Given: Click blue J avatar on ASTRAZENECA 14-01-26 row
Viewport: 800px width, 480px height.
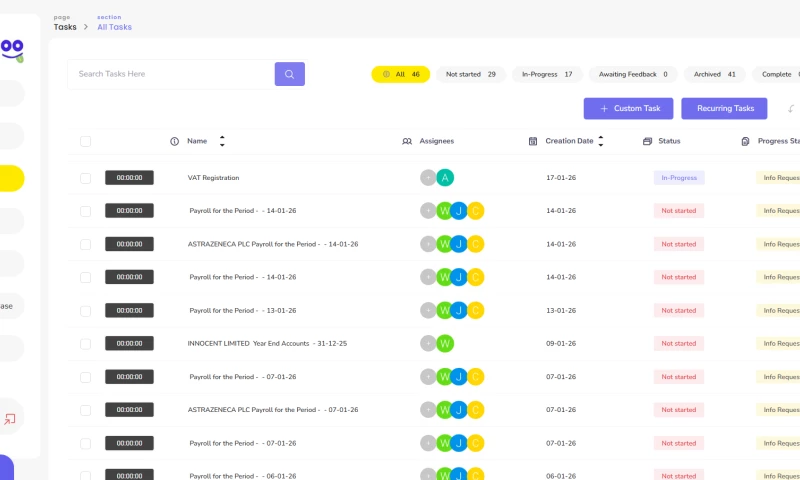Looking at the screenshot, I should pos(459,244).
